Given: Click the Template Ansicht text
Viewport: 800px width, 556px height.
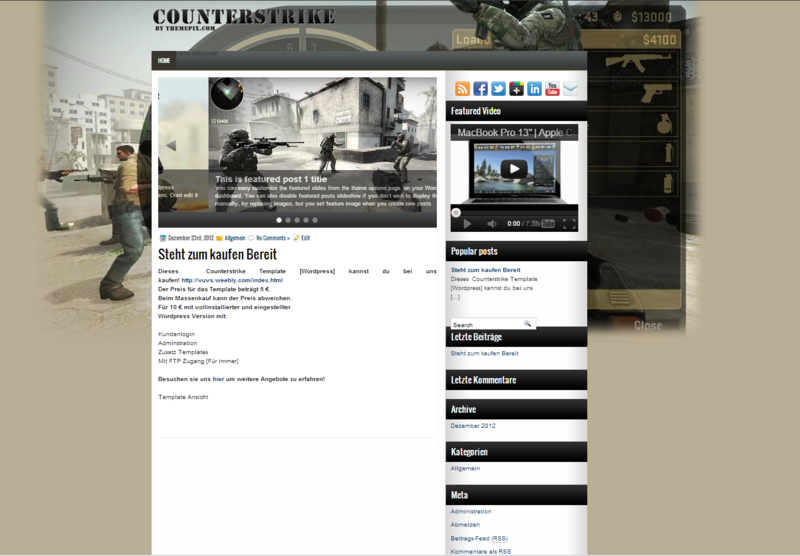Looking at the screenshot, I should [183, 397].
